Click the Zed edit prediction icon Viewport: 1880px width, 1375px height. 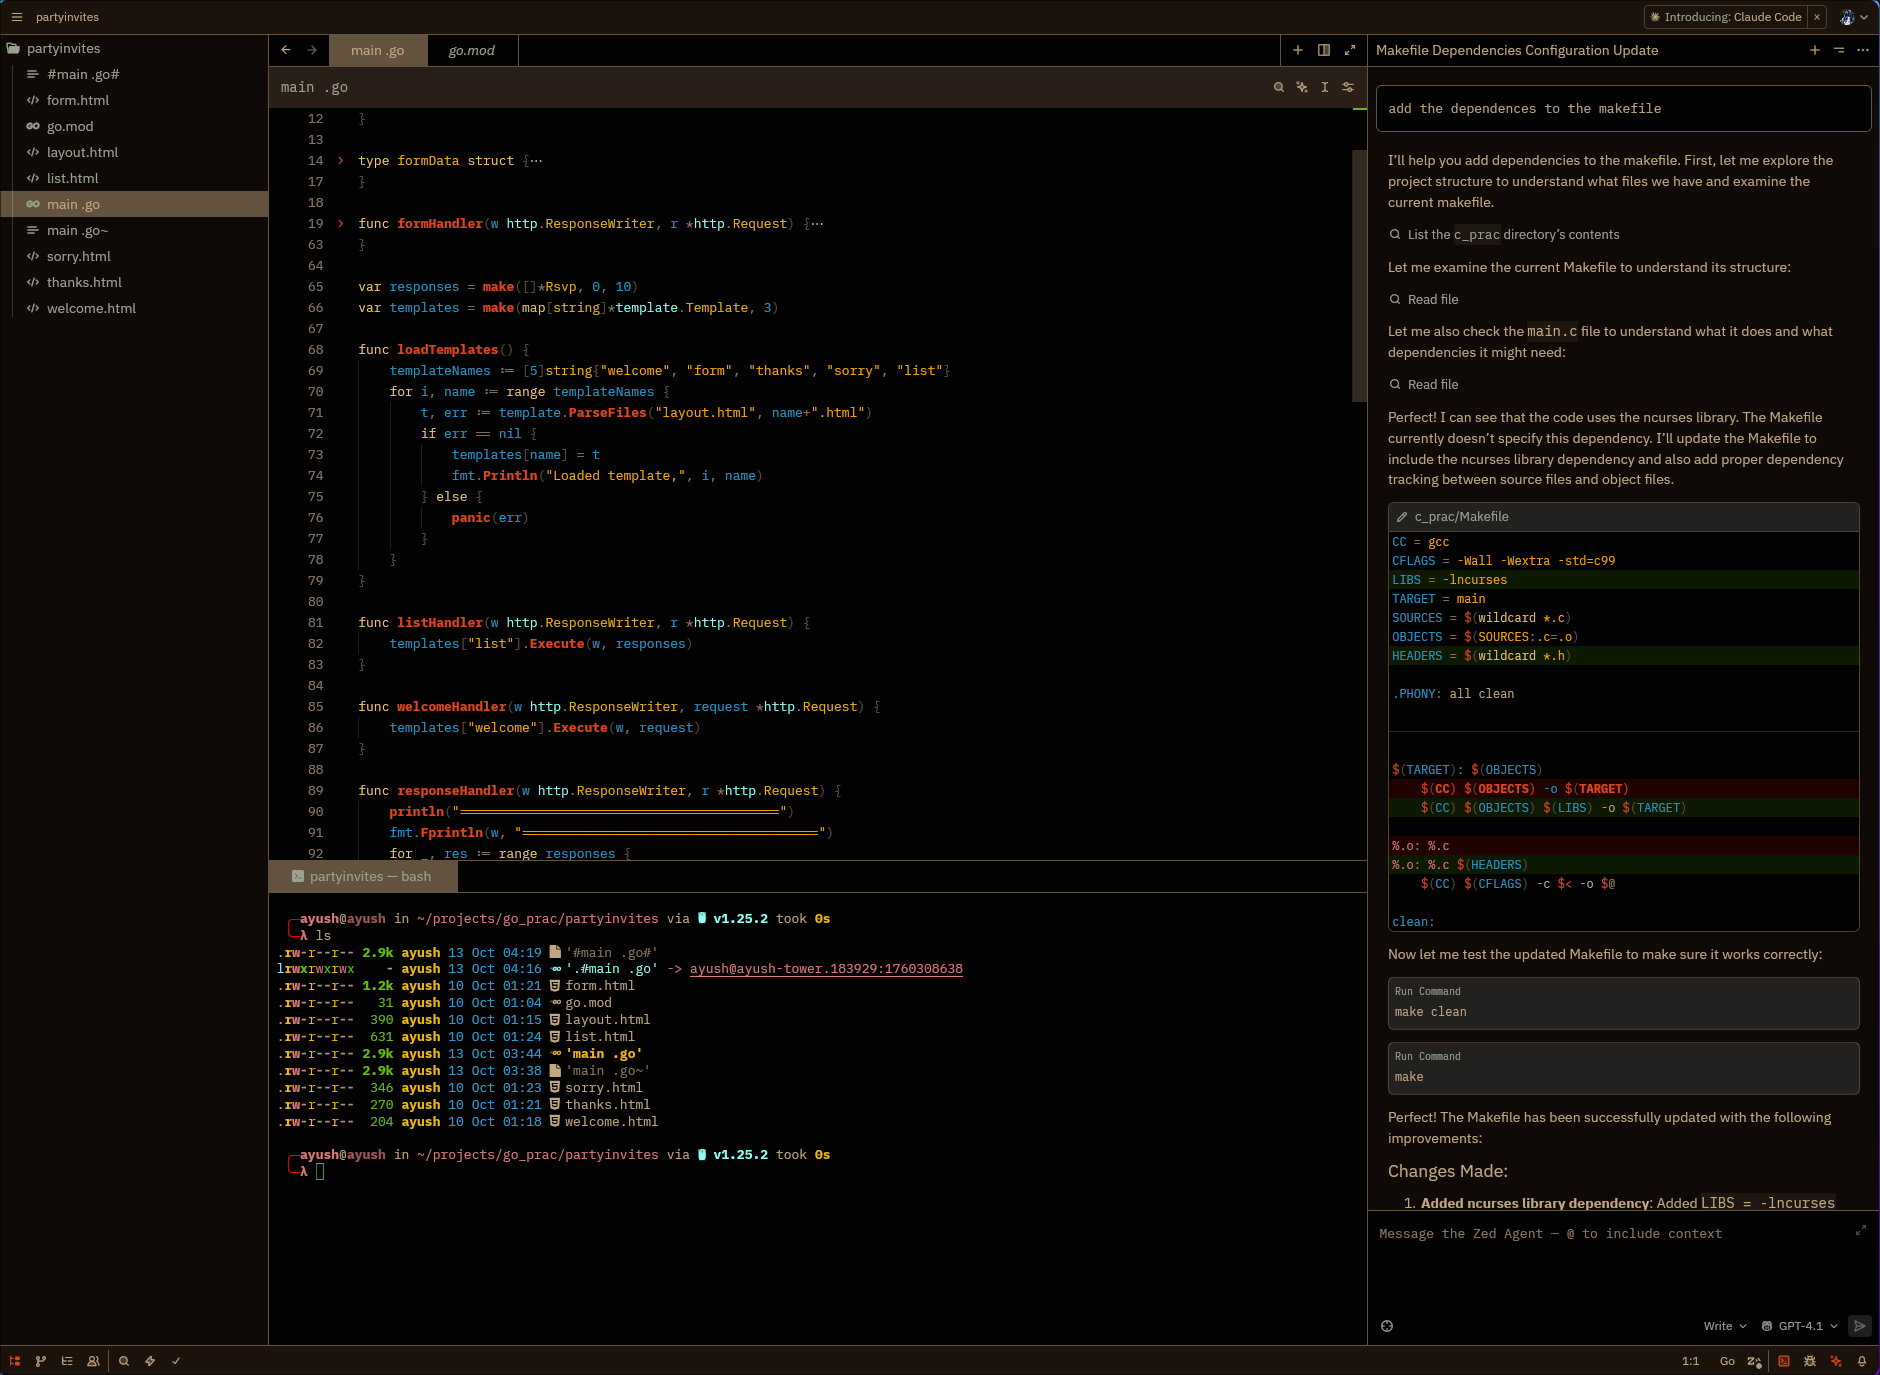tap(1754, 1361)
